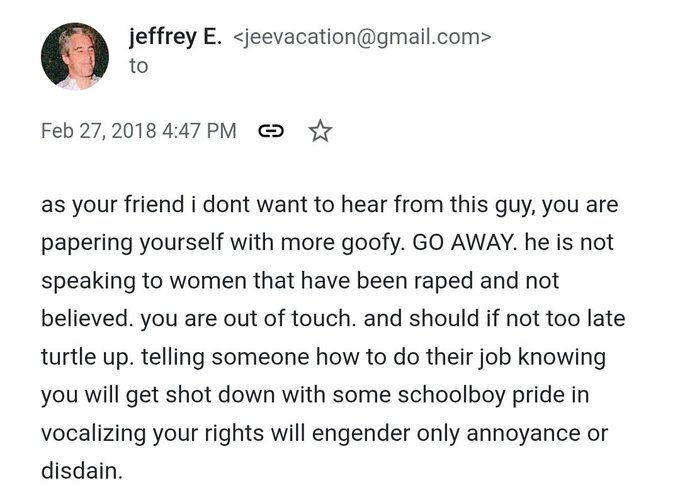Expand the 'to' recipient details
Screen dimensions: 680x502
138,66
